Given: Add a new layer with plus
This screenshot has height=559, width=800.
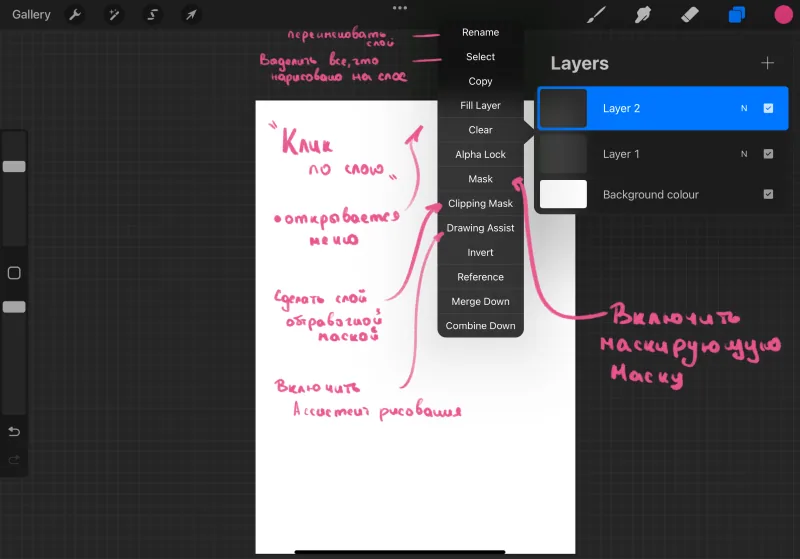Looking at the screenshot, I should point(767,63).
